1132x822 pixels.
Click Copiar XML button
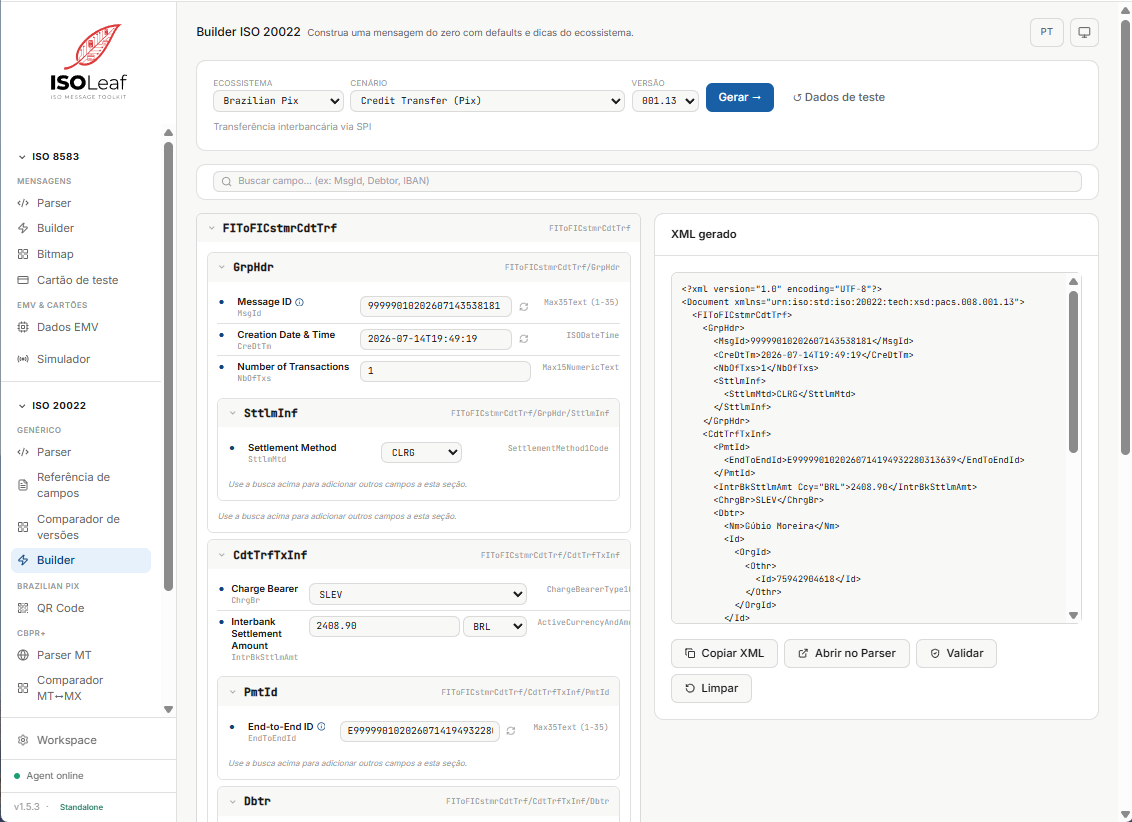pyautogui.click(x=724, y=653)
